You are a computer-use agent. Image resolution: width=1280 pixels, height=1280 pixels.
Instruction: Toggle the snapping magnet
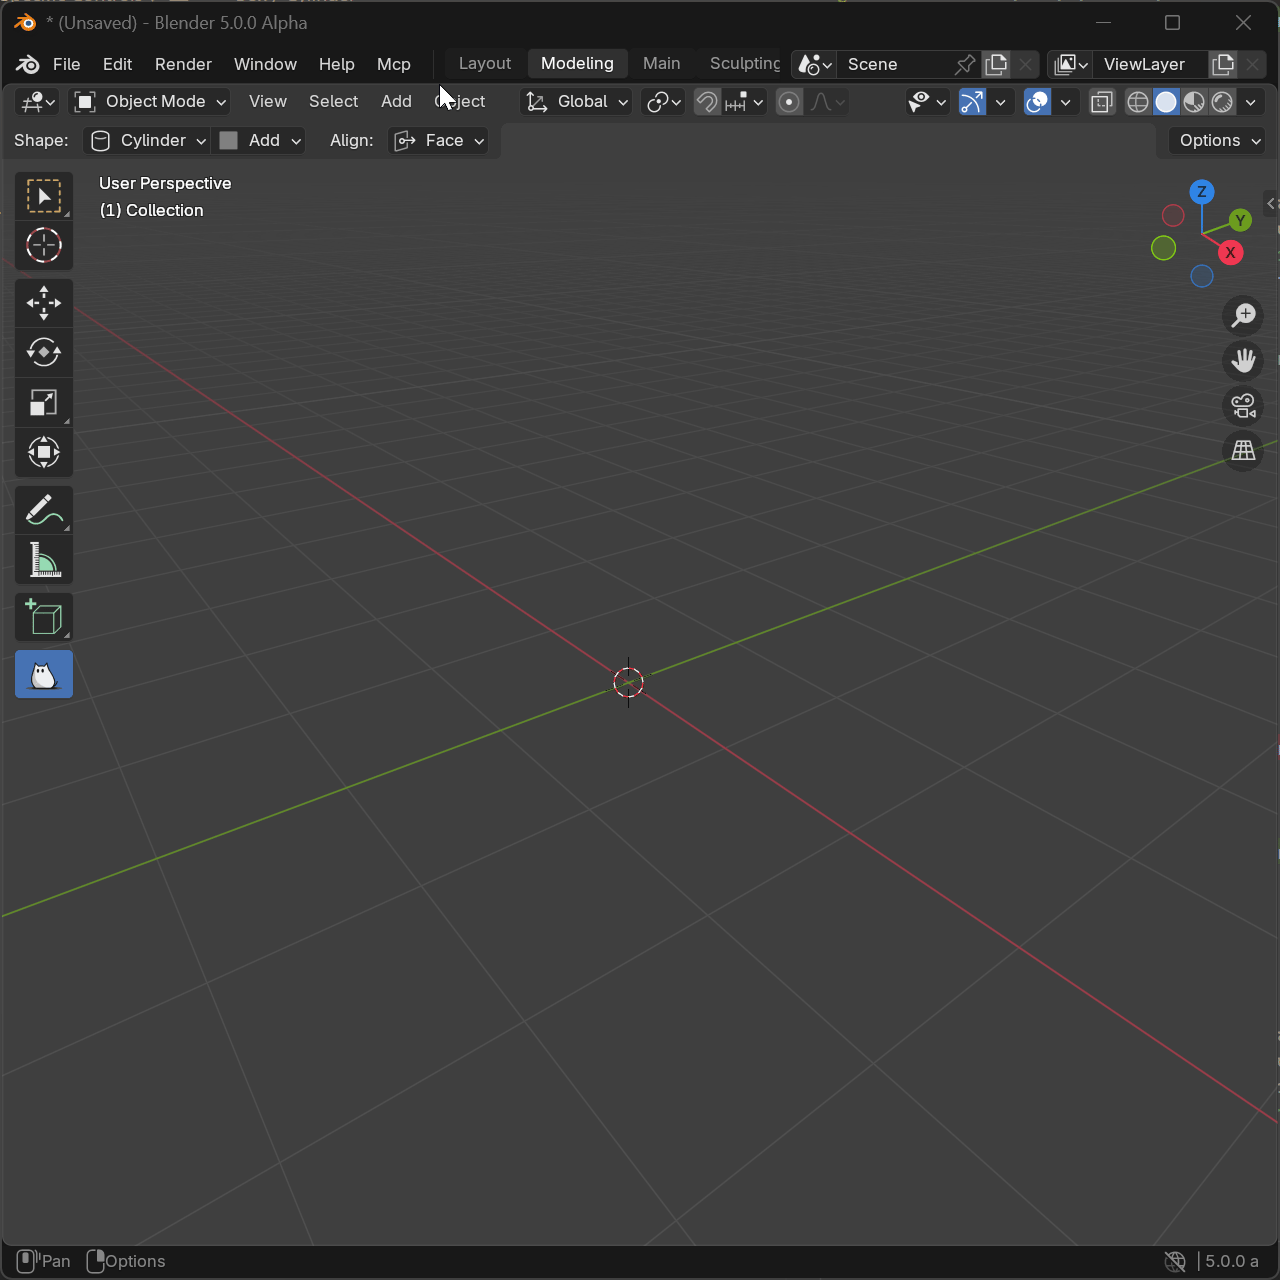tap(707, 102)
